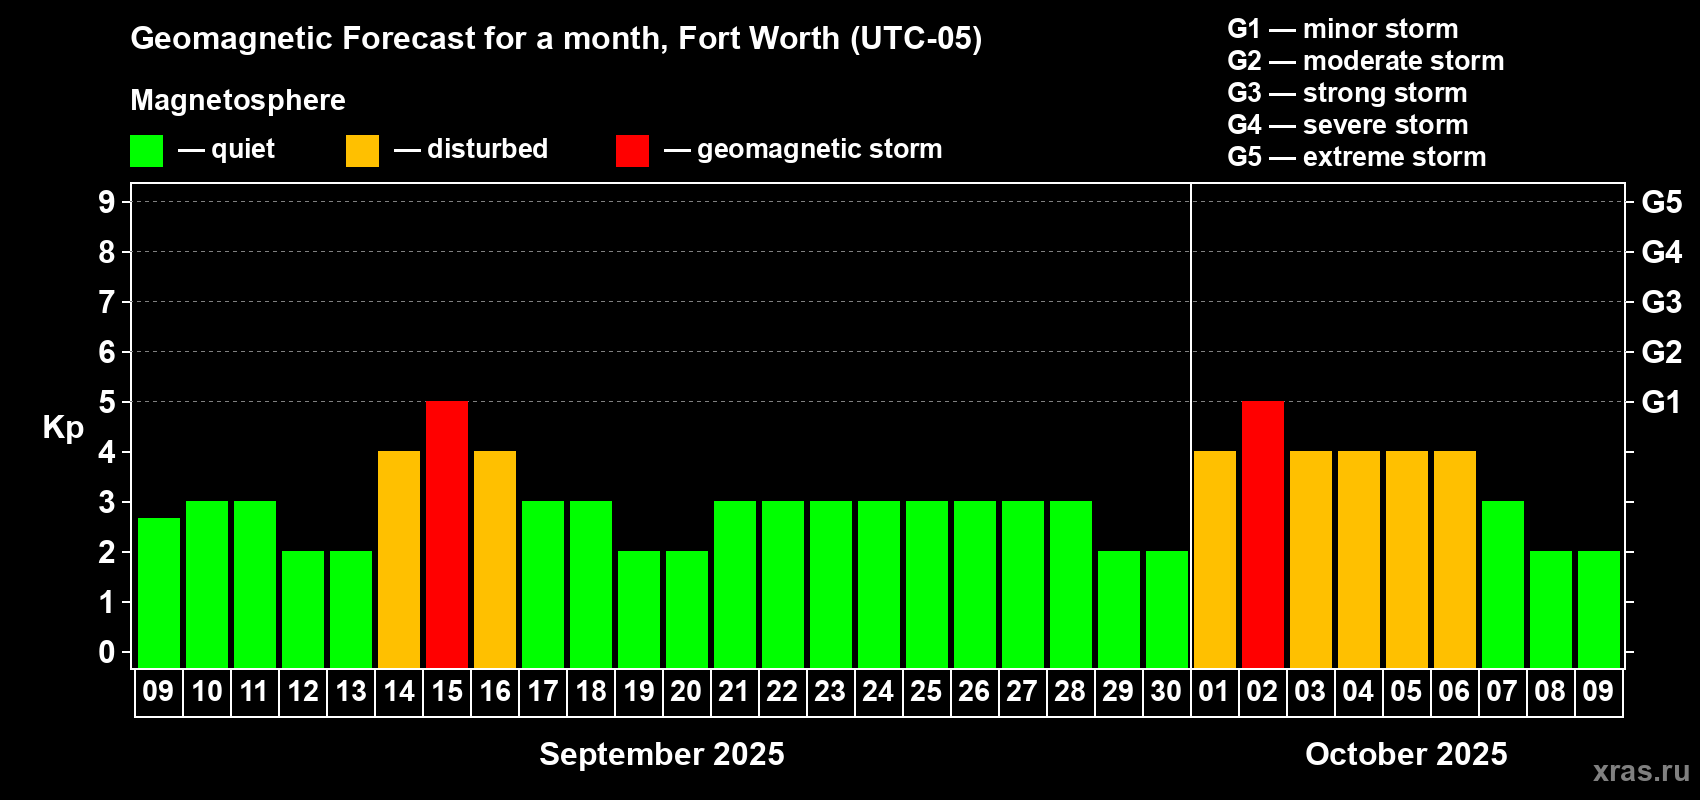Click the green bar for October 07
The image size is (1700, 800).
[1503, 584]
